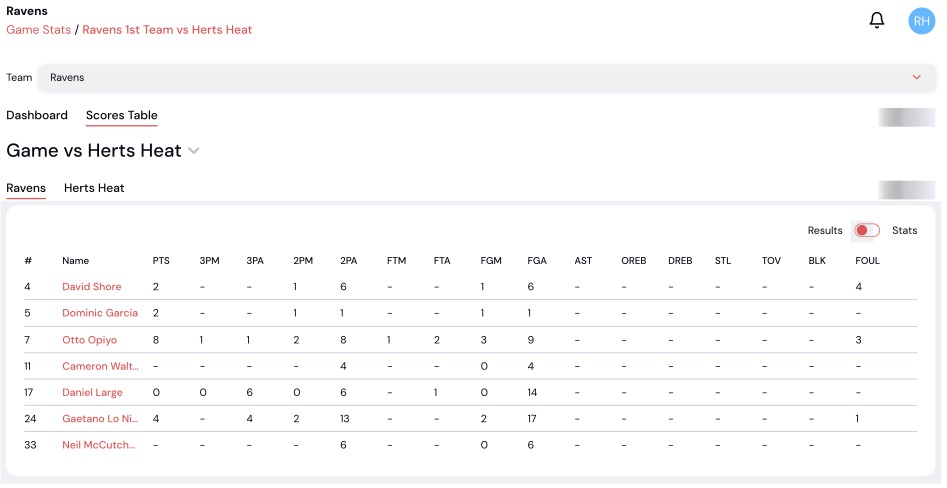
Task: Click the FOUL column header
Action: pos(867,261)
